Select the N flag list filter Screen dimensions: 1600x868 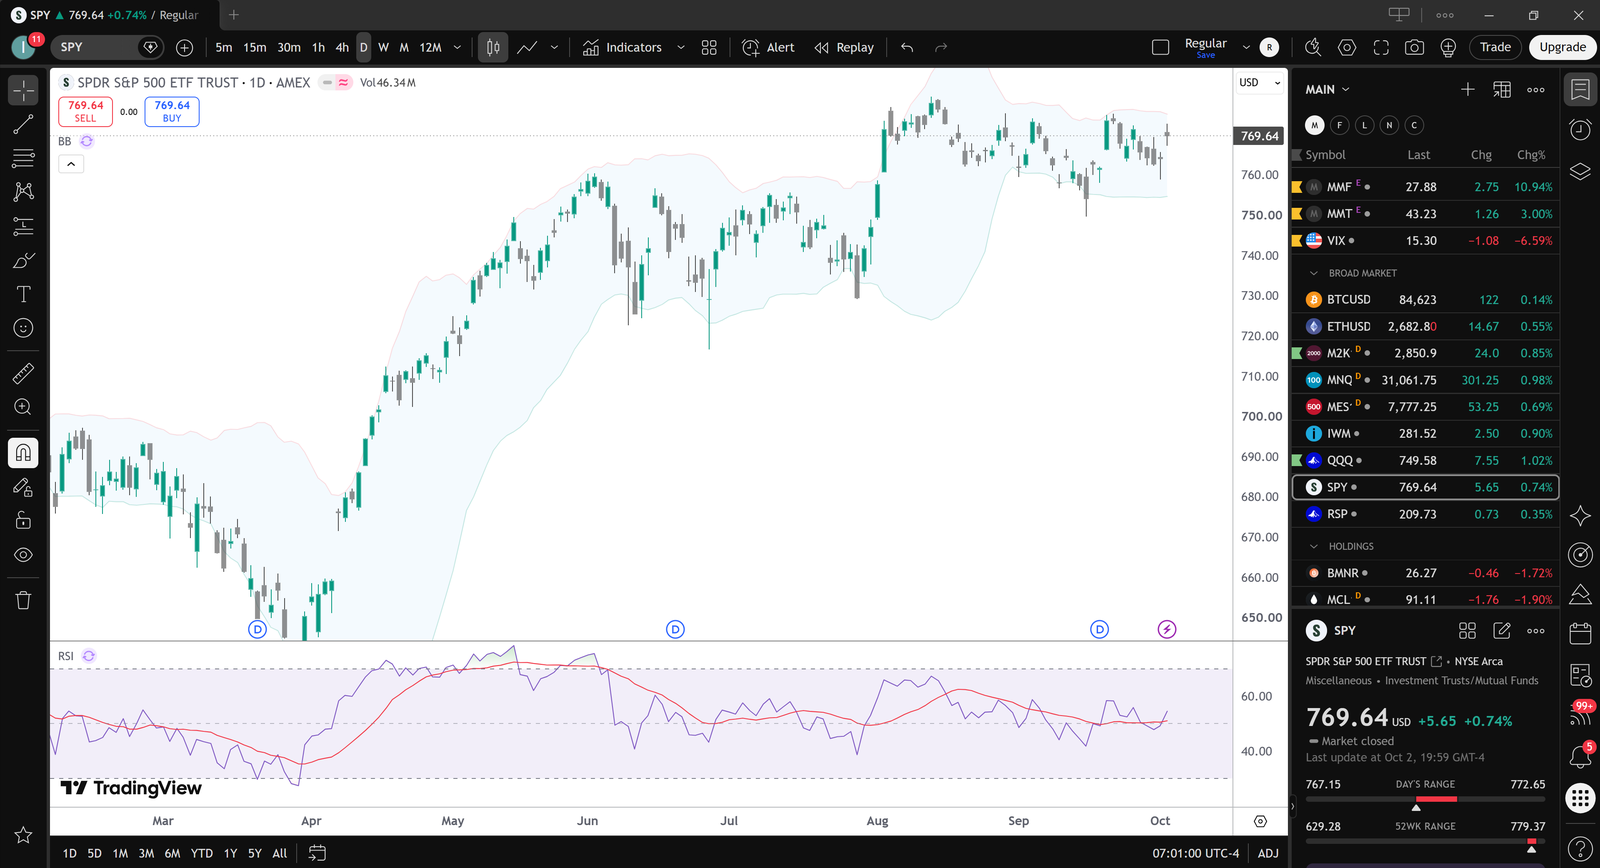tap(1389, 125)
